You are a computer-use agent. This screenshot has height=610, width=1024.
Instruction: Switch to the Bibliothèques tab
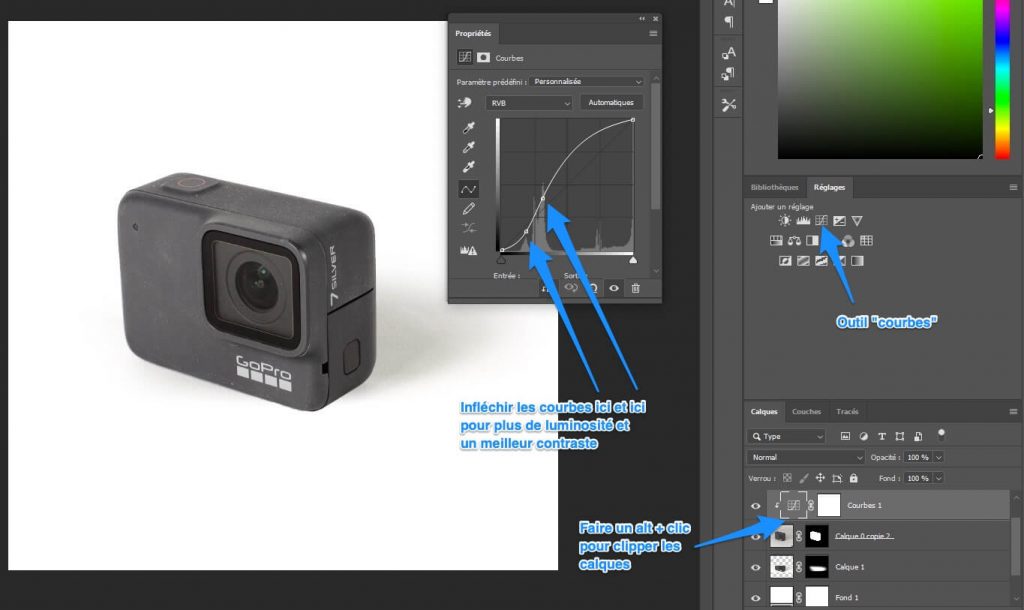[x=775, y=187]
